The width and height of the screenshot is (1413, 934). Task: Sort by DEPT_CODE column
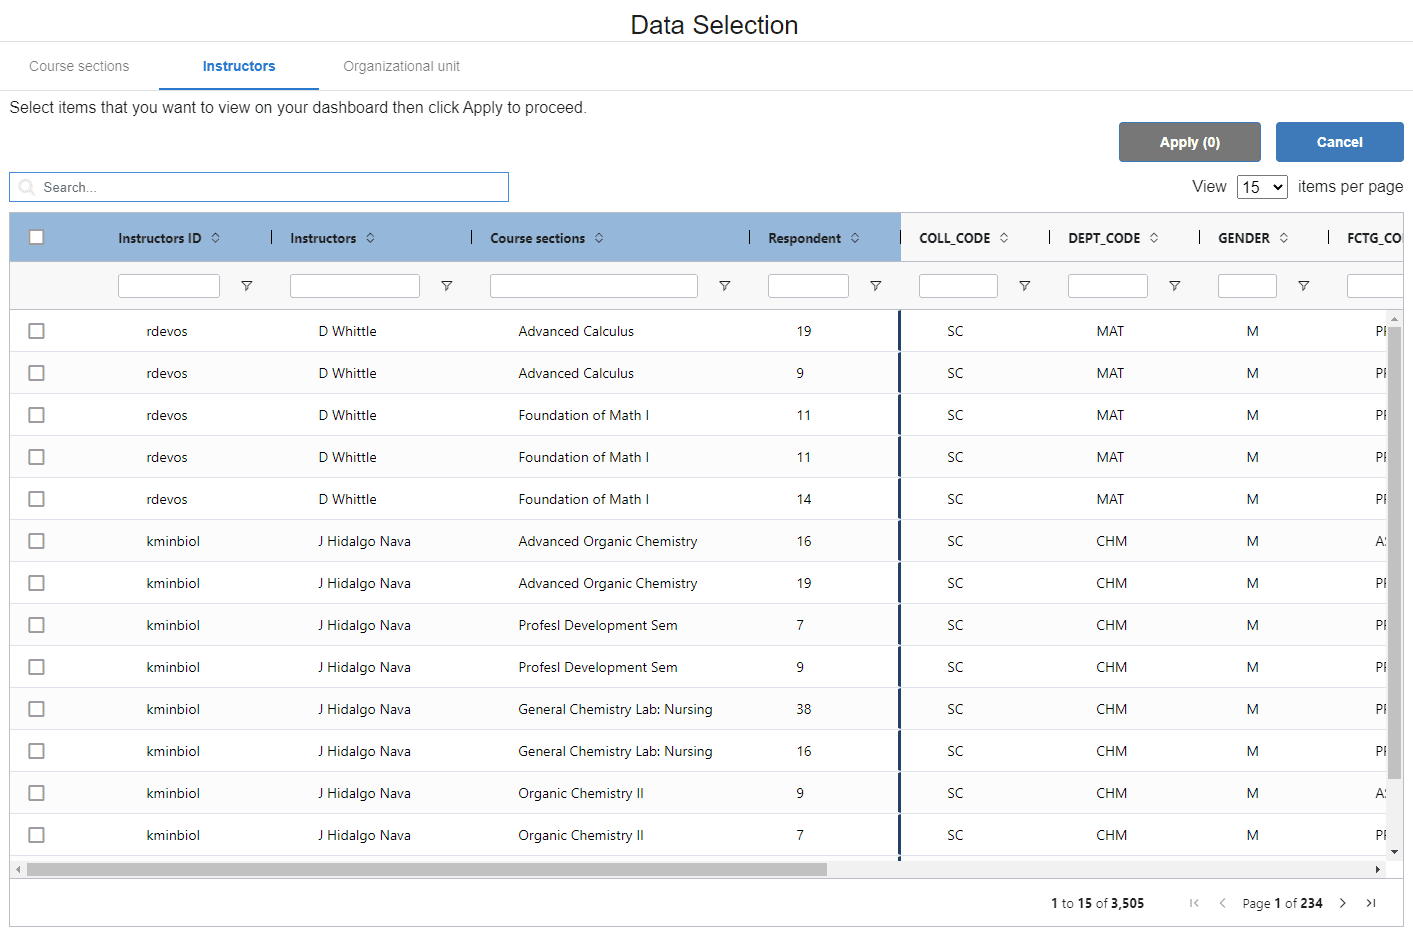[1154, 238]
